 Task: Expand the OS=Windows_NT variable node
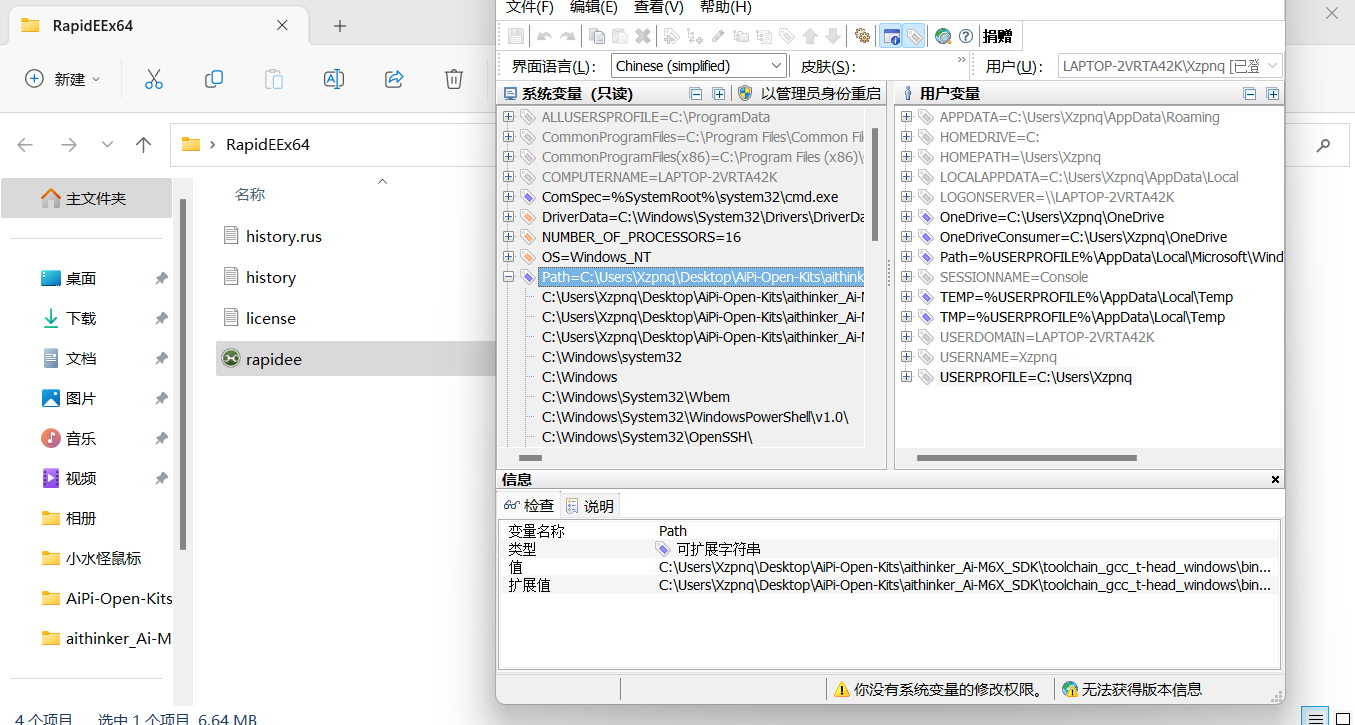pos(508,257)
